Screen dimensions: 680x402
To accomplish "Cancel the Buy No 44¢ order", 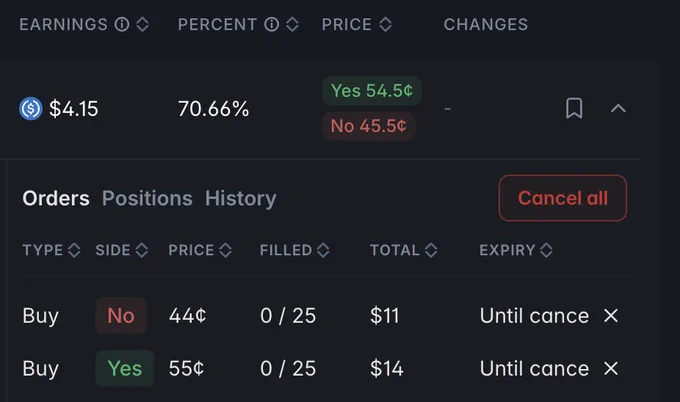I will [611, 315].
